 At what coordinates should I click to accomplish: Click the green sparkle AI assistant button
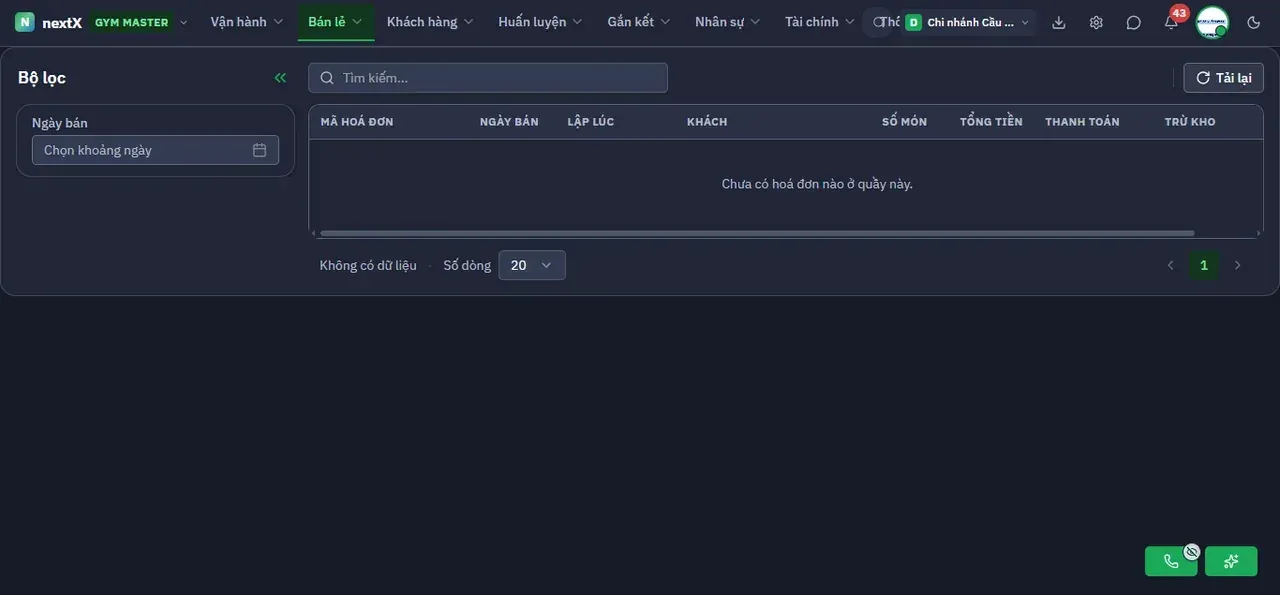click(1231, 561)
